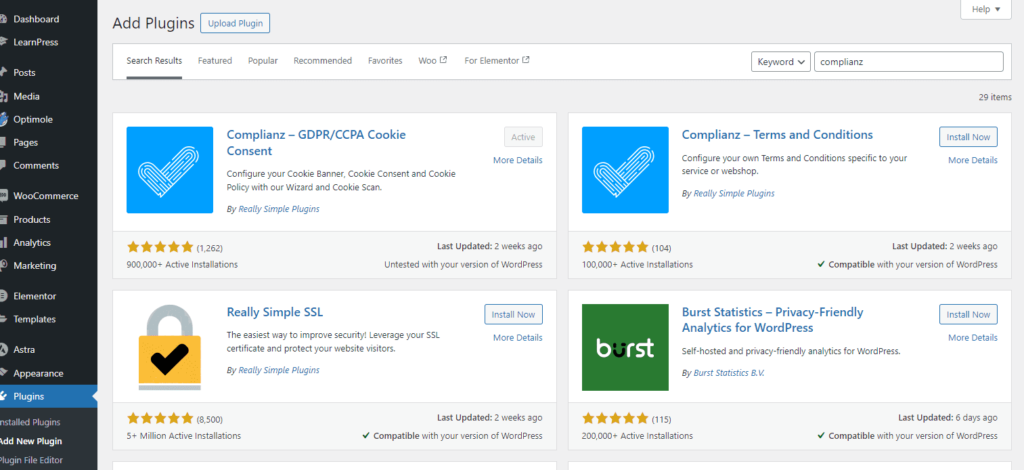Click the Upload Plugin button
The width and height of the screenshot is (1024, 470).
coord(235,23)
